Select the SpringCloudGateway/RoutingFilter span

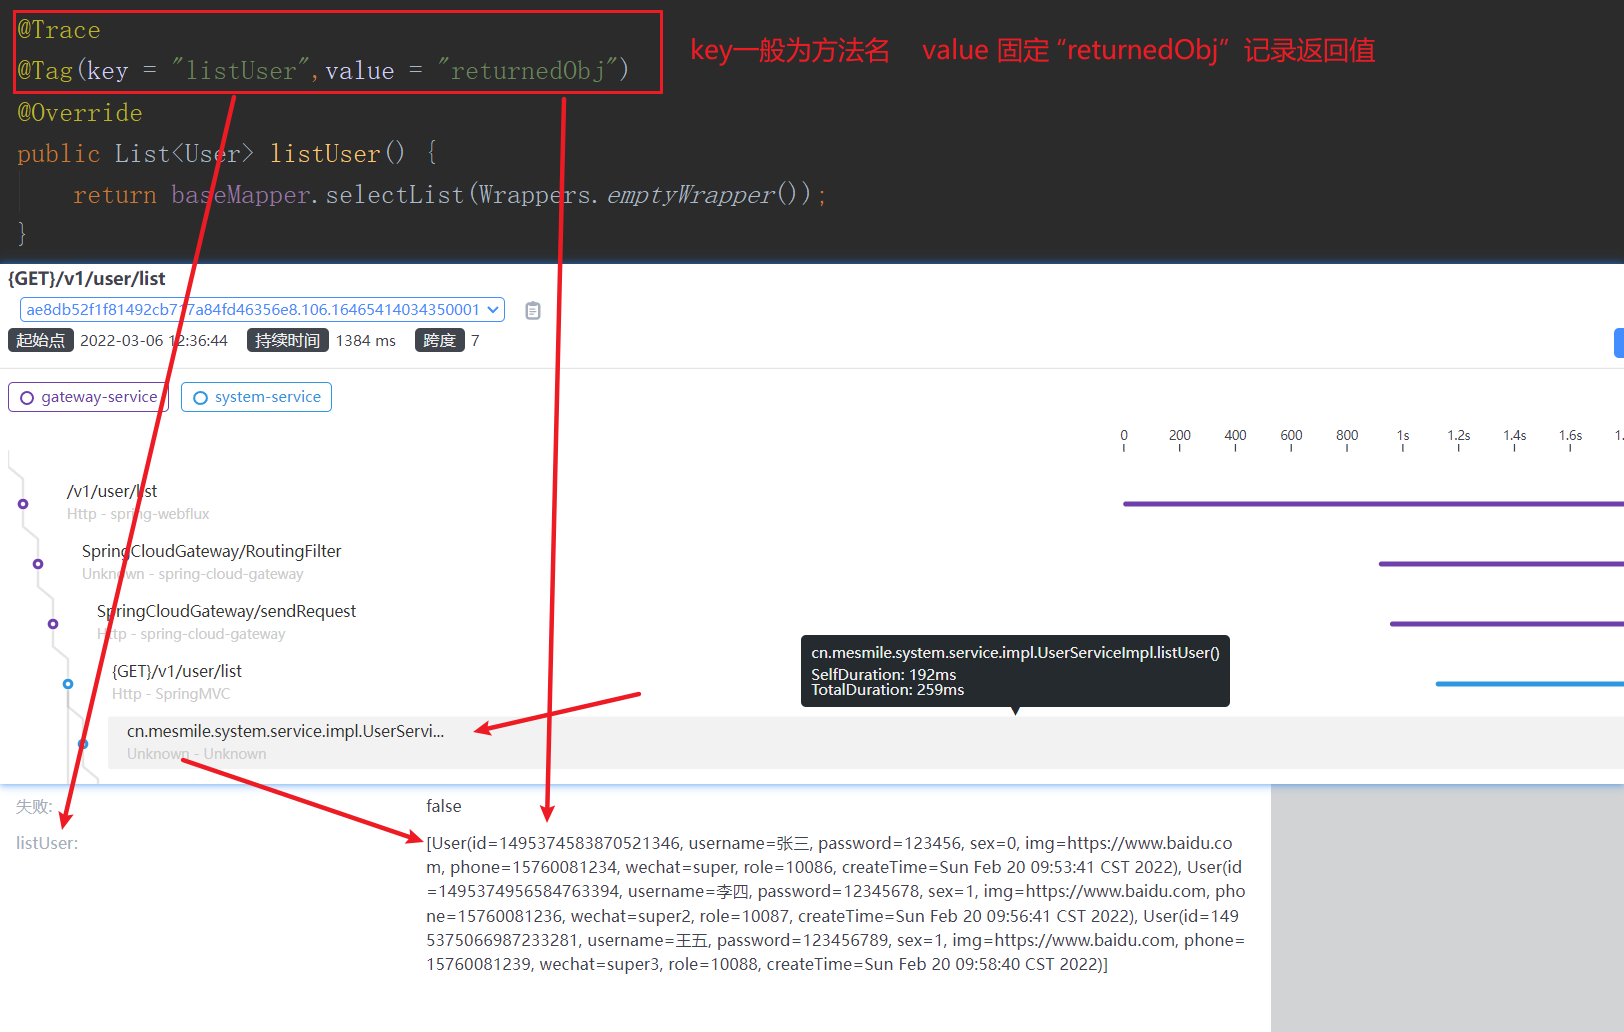point(211,551)
